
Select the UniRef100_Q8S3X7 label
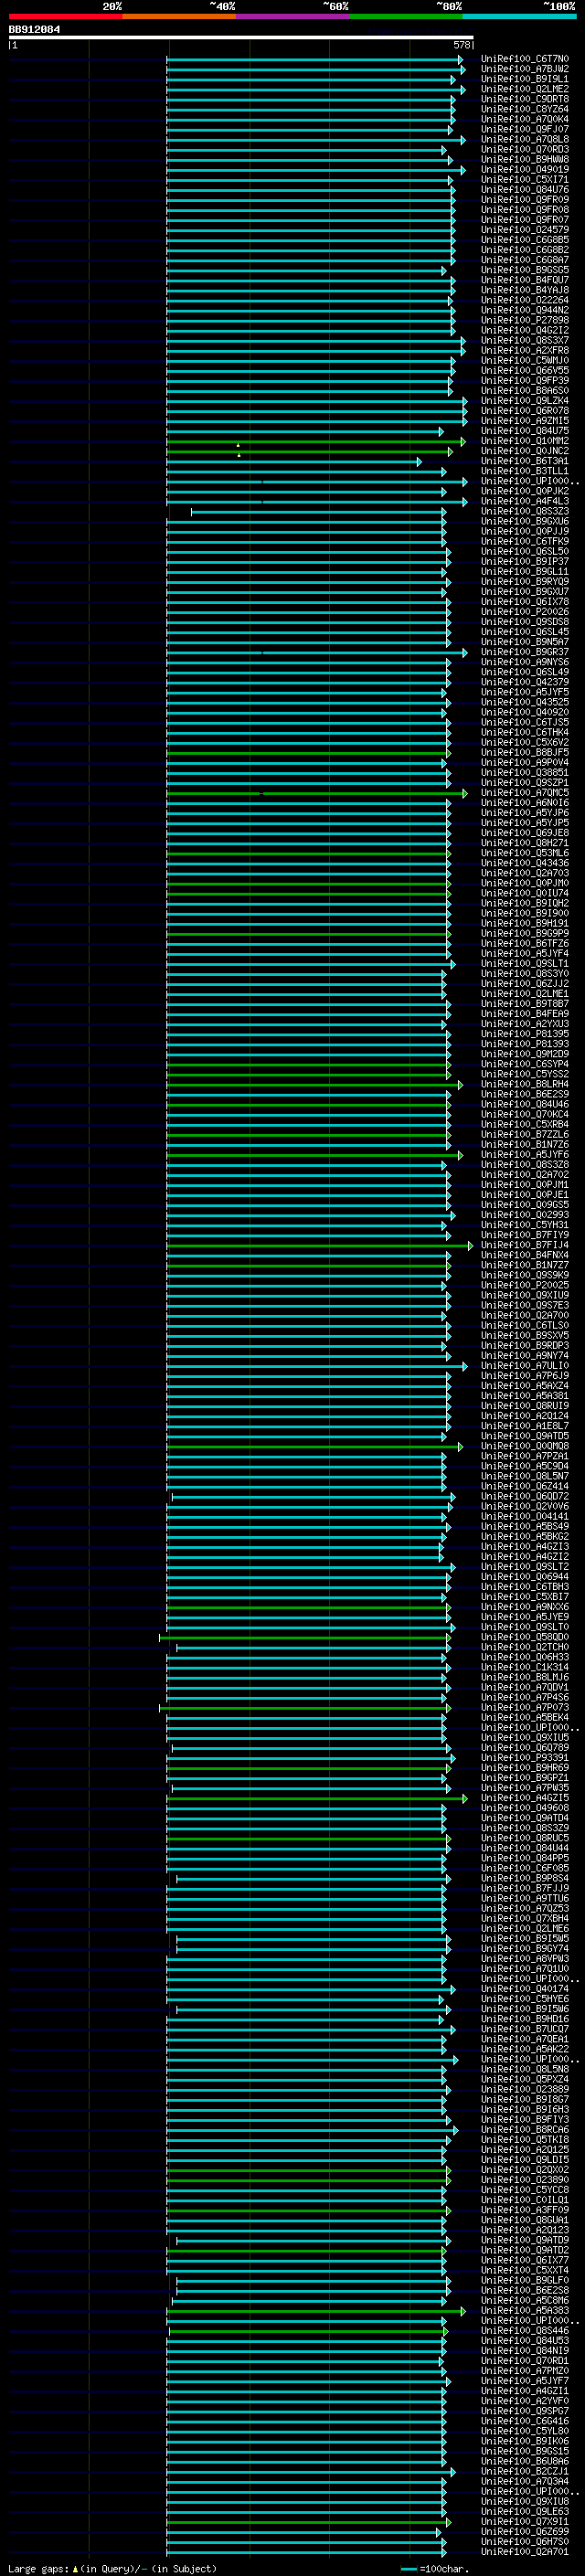coord(525,340)
